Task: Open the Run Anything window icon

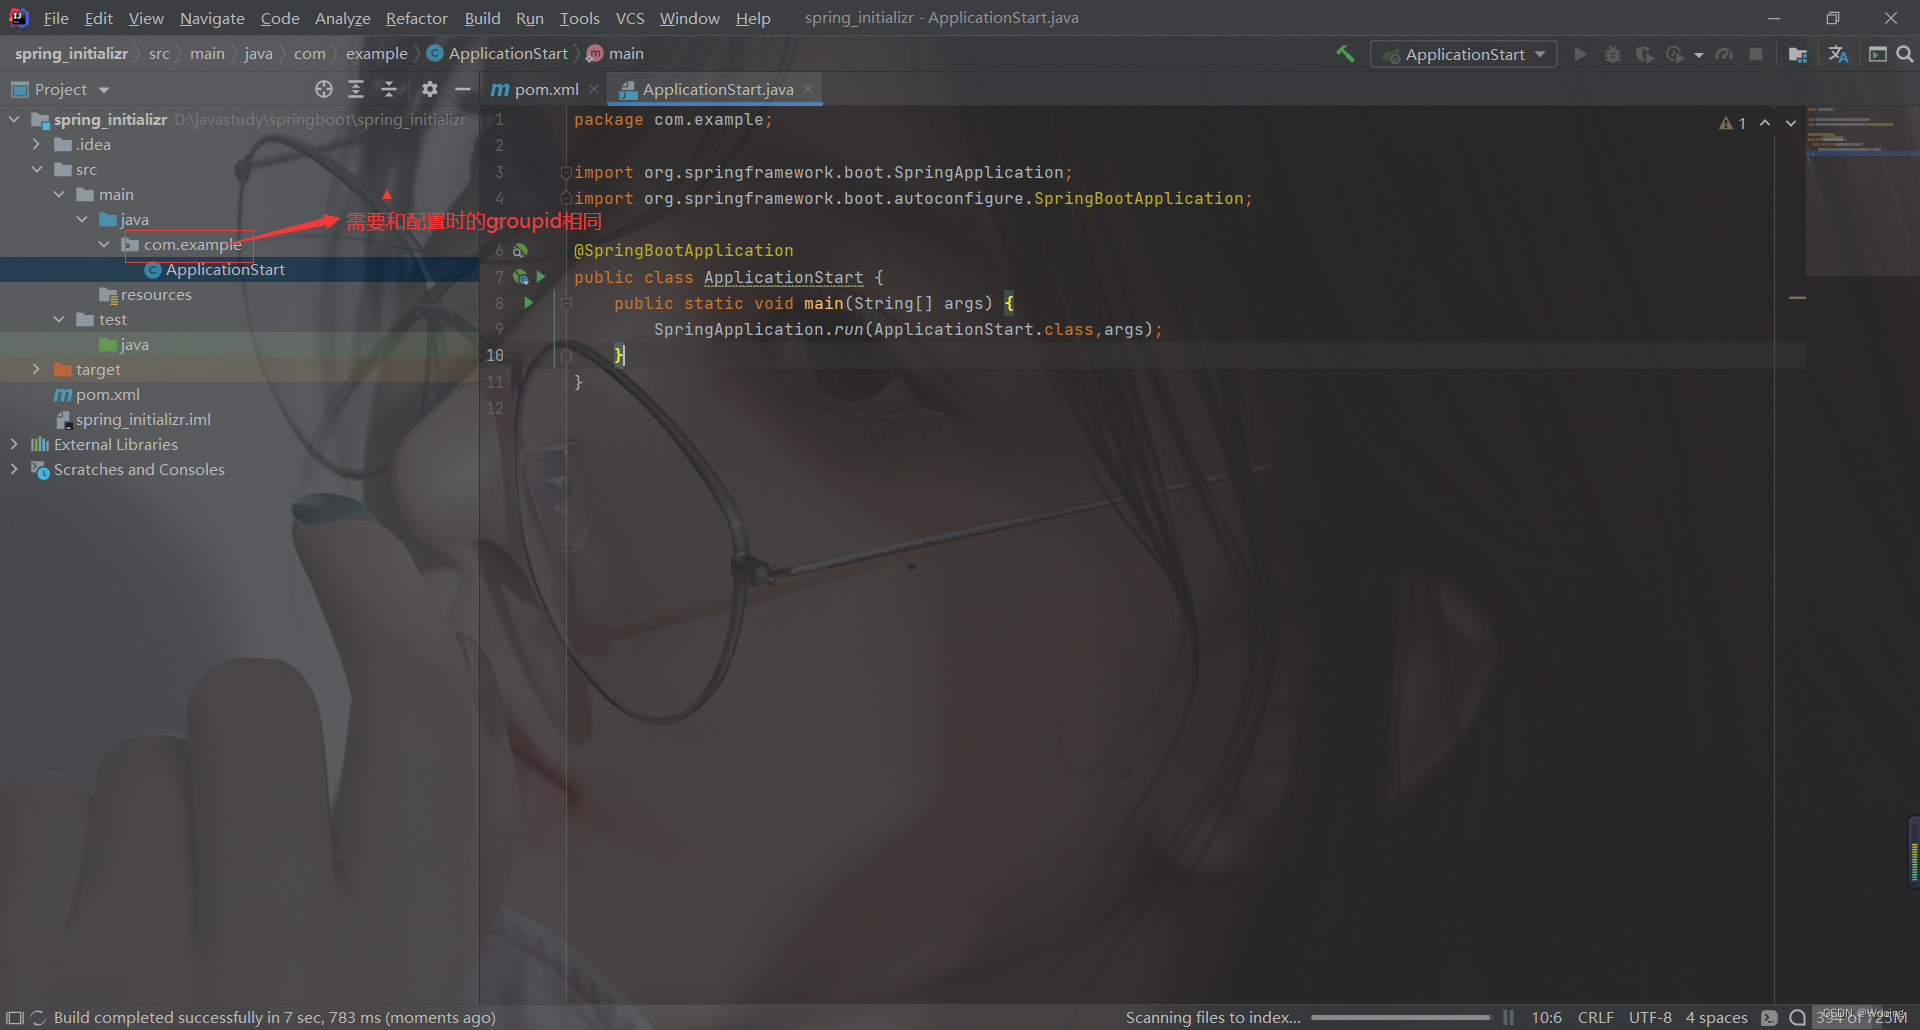Action: 1878,54
